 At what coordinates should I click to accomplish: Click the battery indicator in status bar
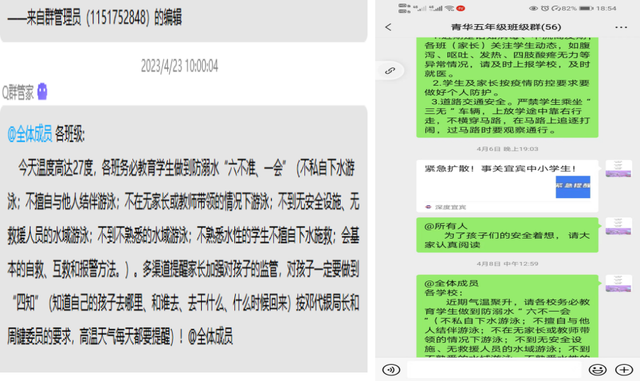tap(586, 8)
